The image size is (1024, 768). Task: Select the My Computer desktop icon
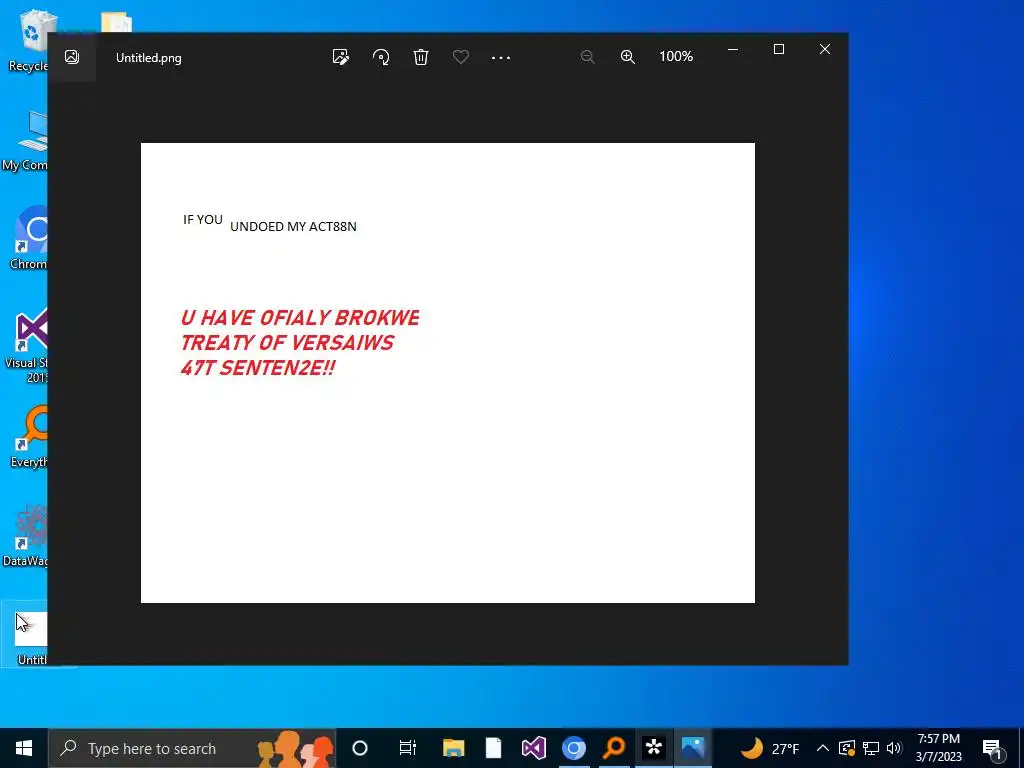[26, 140]
